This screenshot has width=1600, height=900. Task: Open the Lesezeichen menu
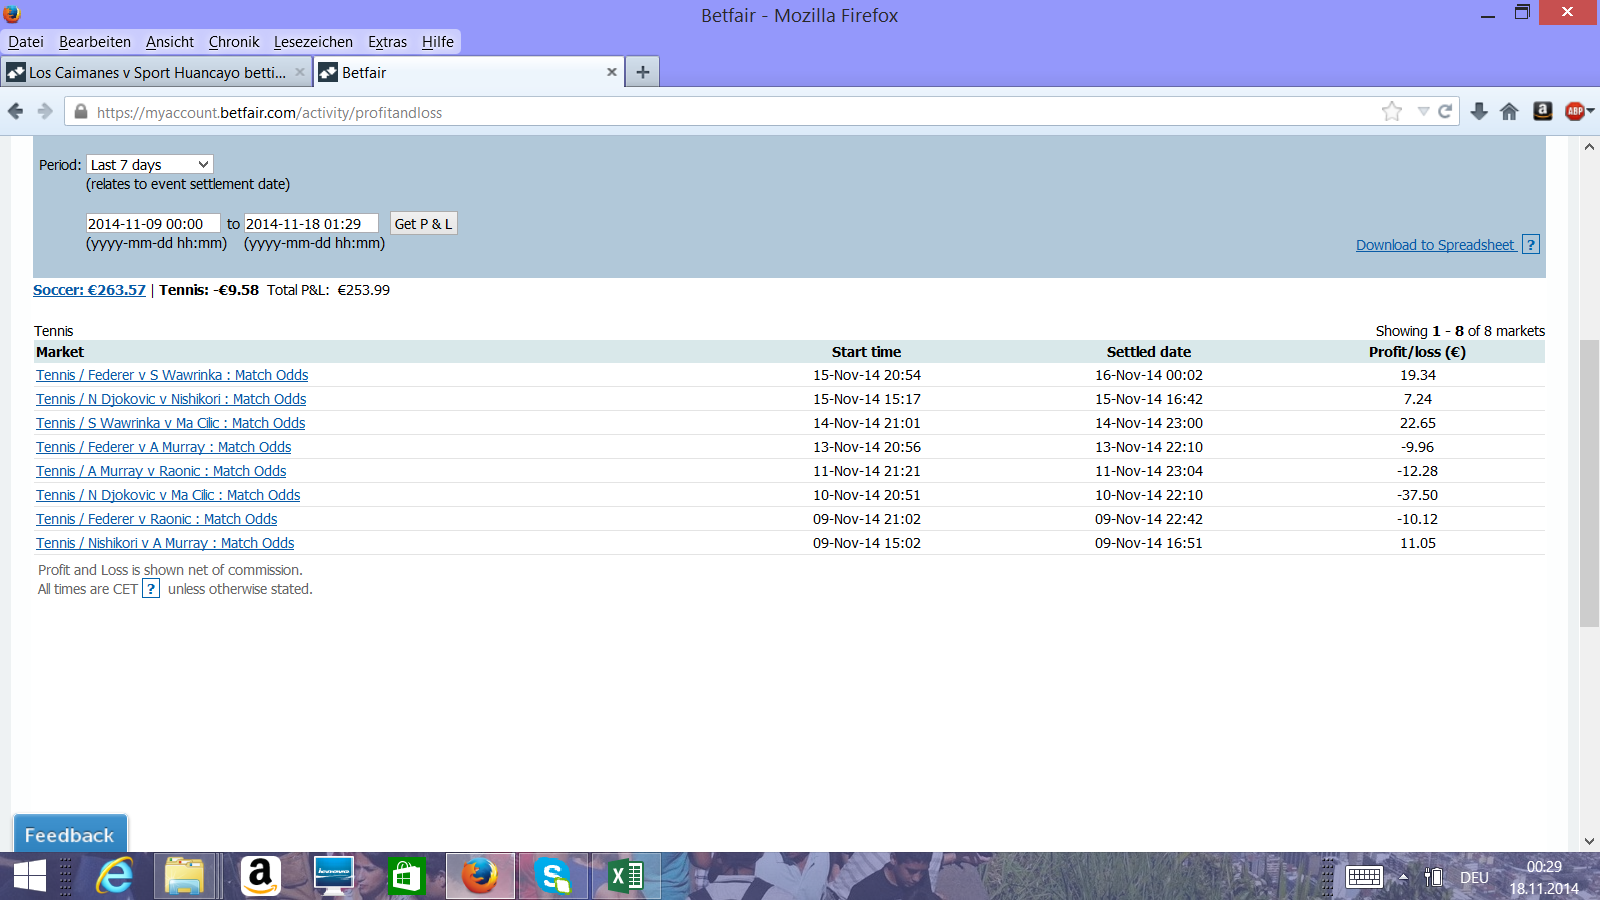coord(313,42)
